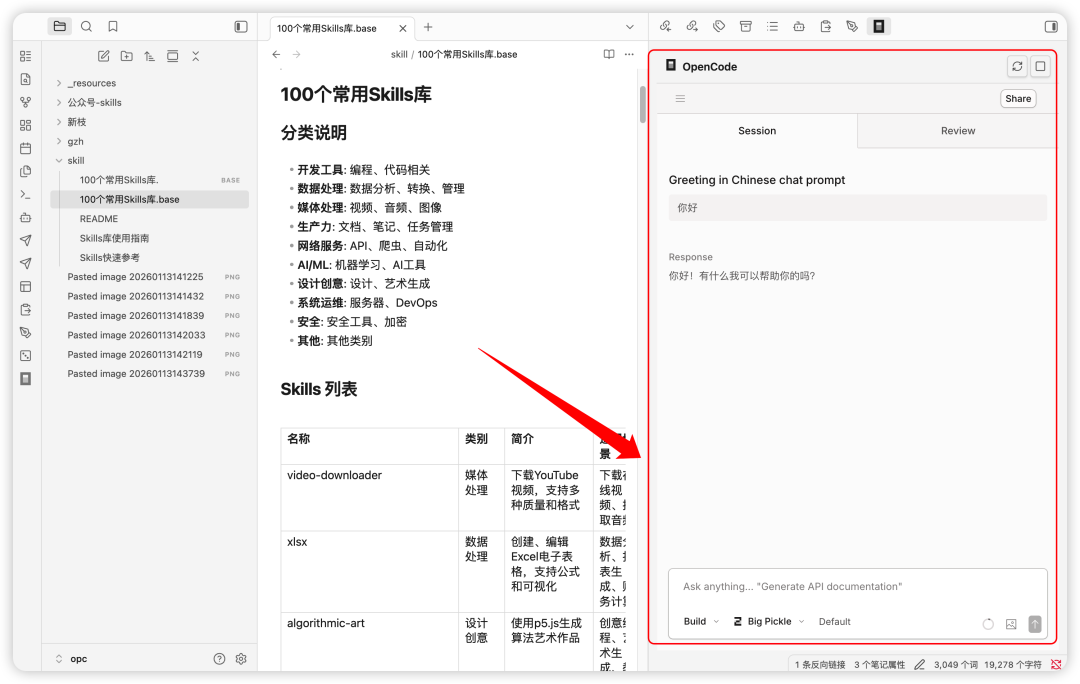The height and width of the screenshot is (684, 1080).
Task: Open the Build mode dropdown in OpenCode
Action: [700, 621]
